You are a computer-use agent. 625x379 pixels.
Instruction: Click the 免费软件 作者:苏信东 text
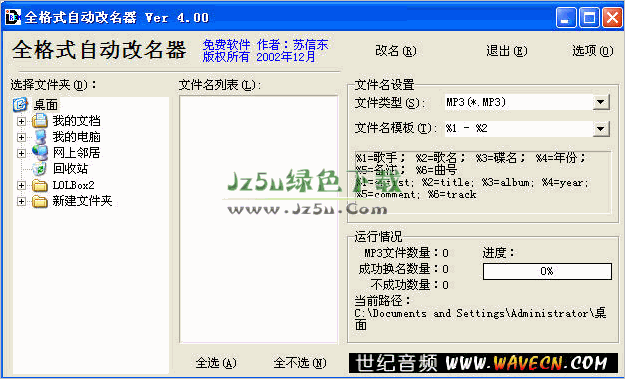coord(265,45)
